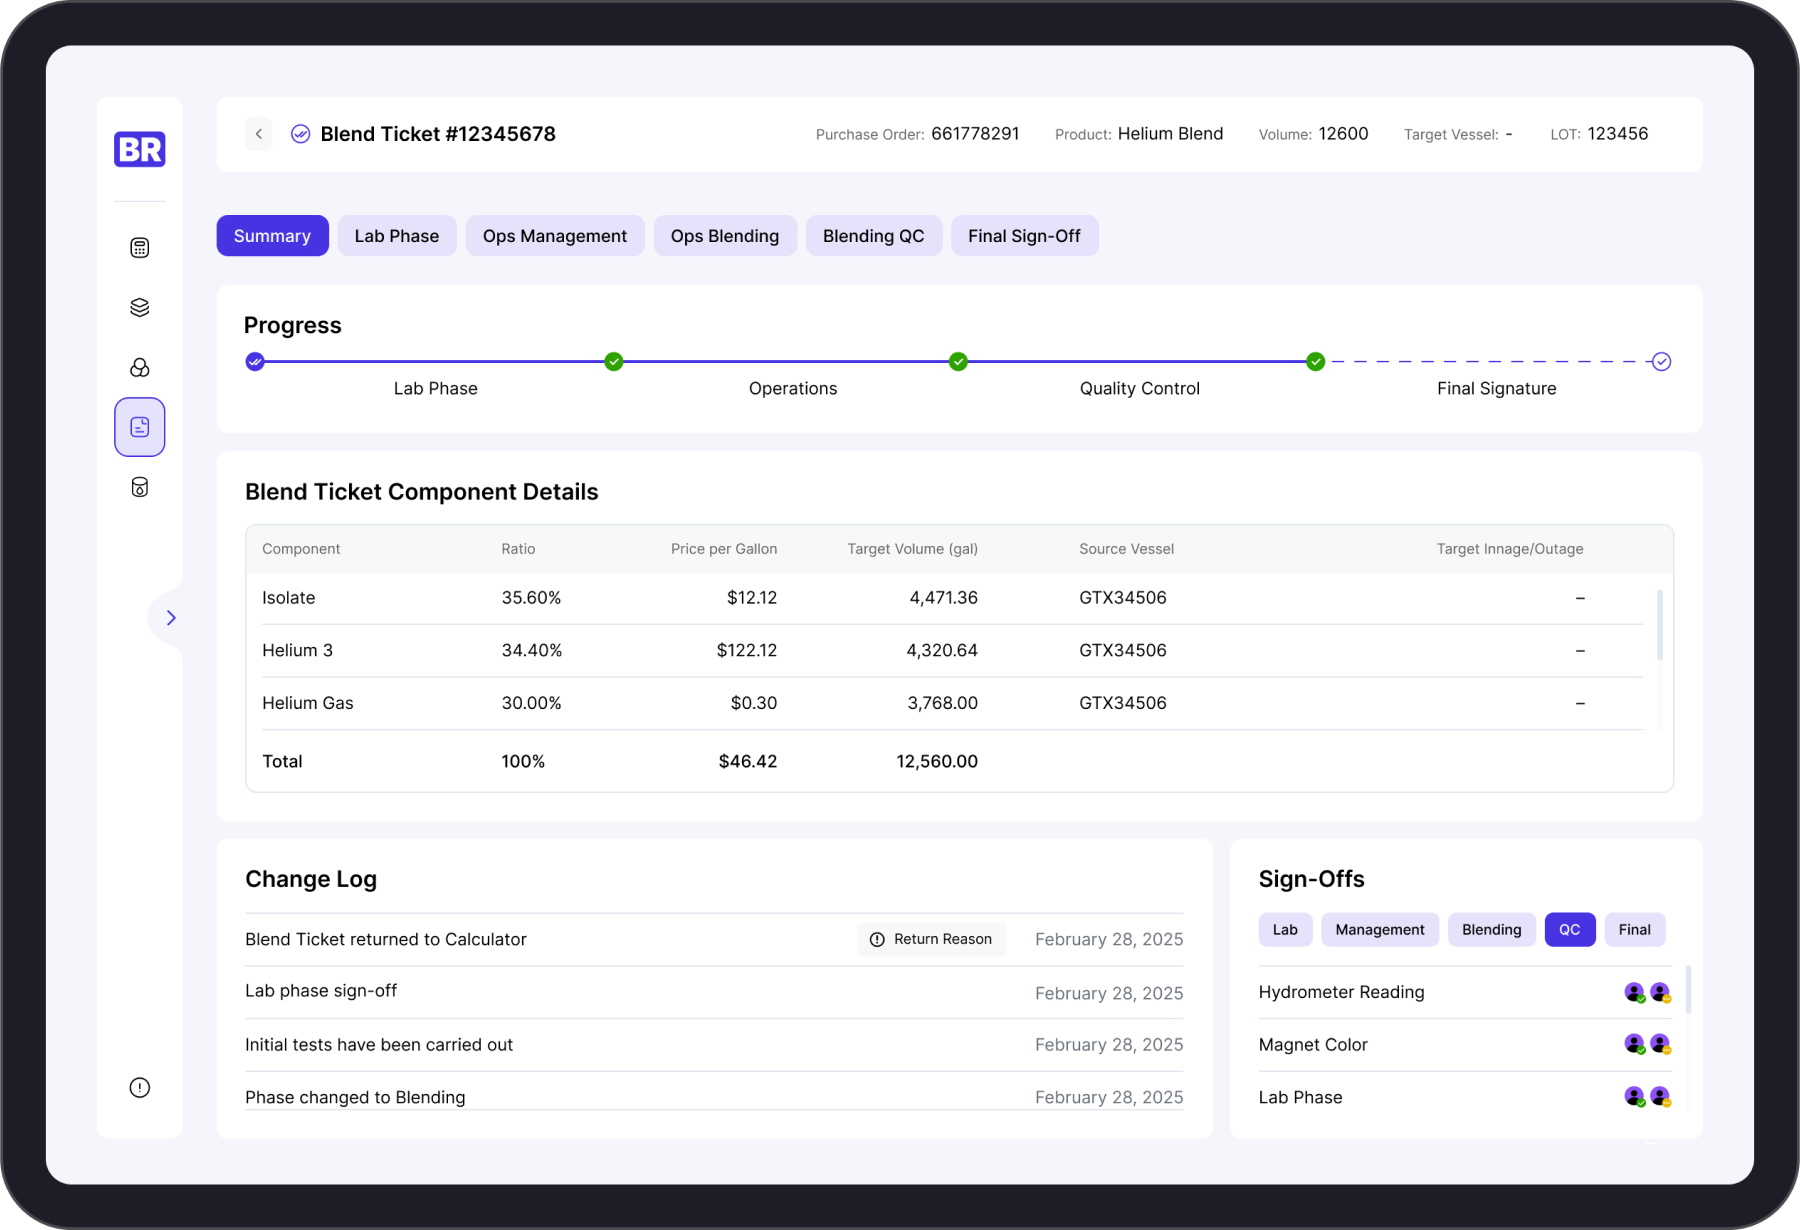
Task: Expand the sidebar with the right chevron
Action: pyautogui.click(x=171, y=618)
